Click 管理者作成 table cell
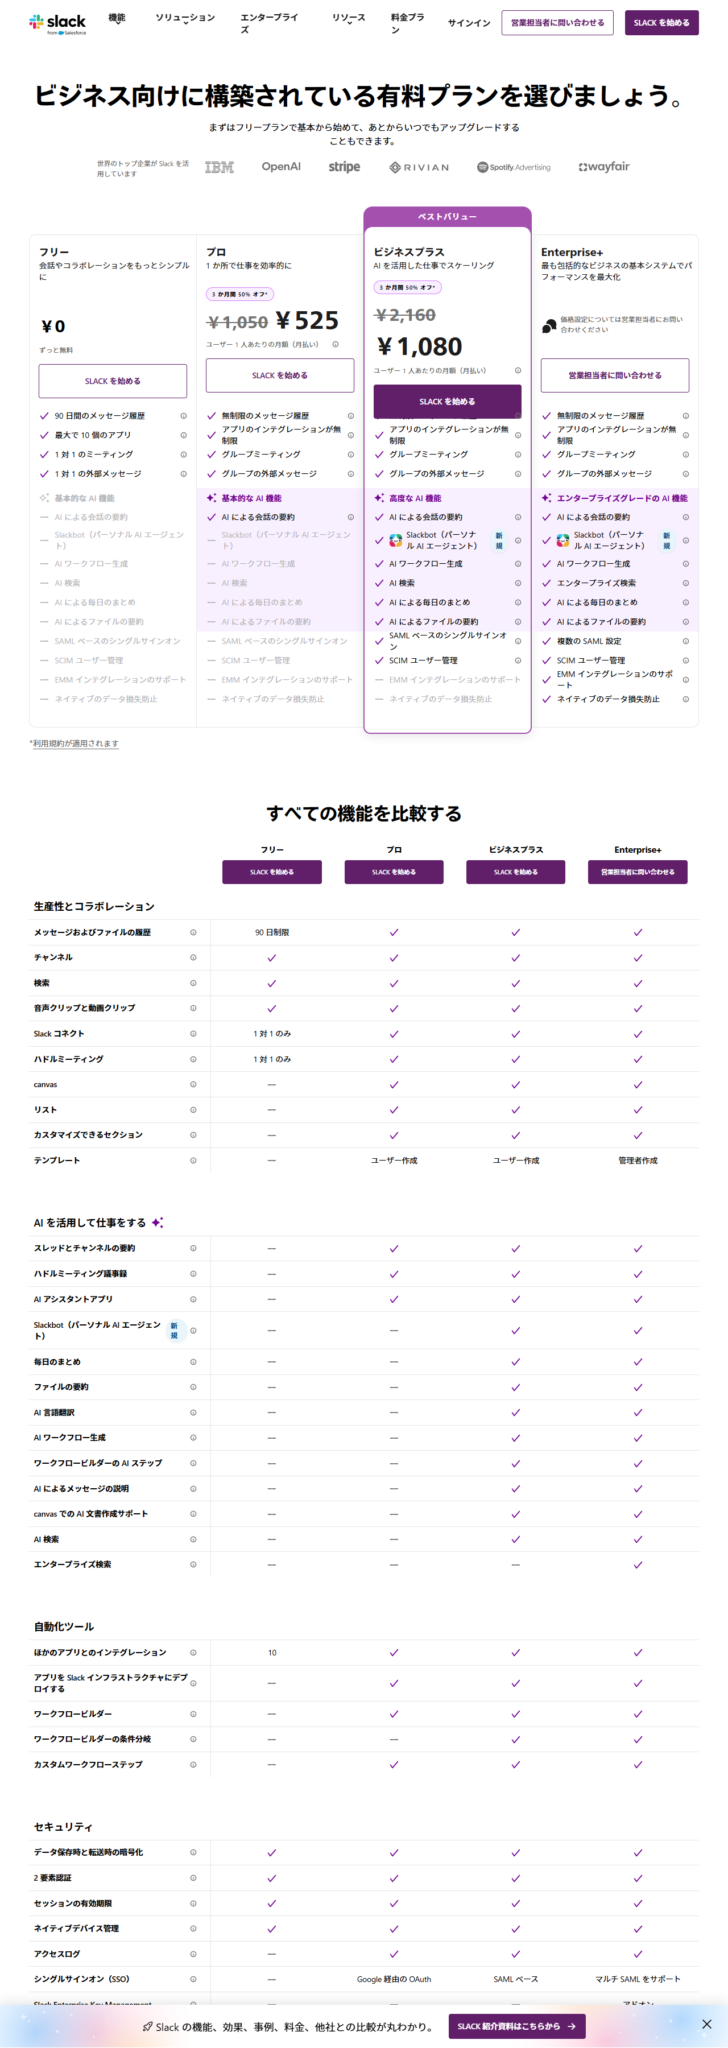This screenshot has height=2048, width=728. click(638, 1160)
